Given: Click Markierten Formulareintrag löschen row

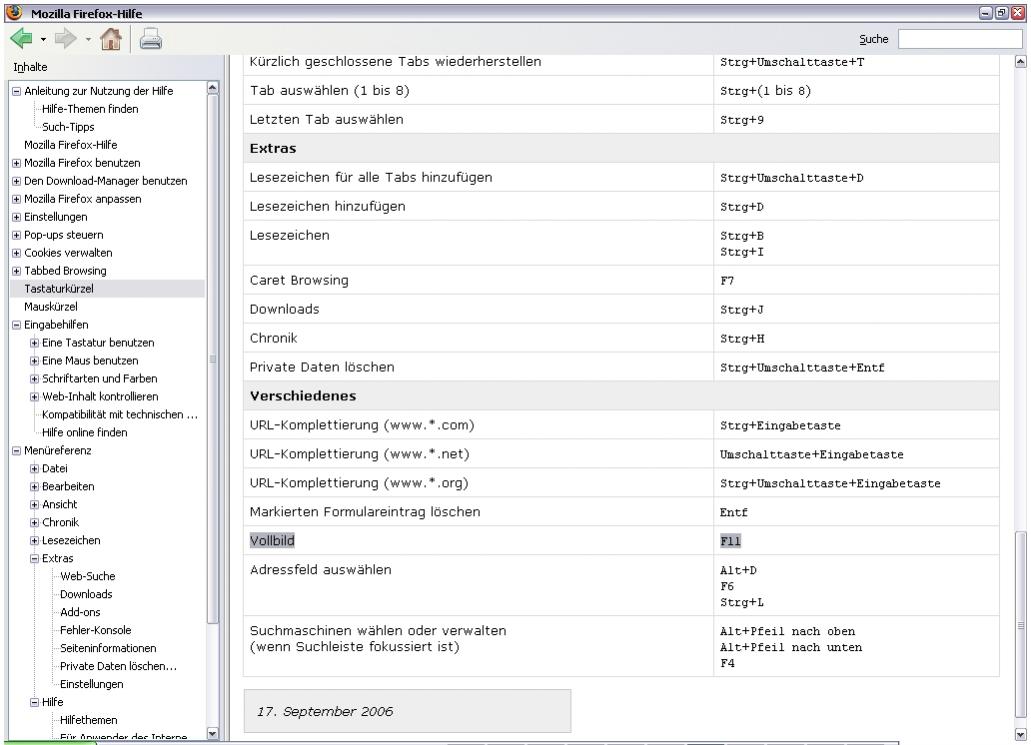Looking at the screenshot, I should click(x=365, y=512).
